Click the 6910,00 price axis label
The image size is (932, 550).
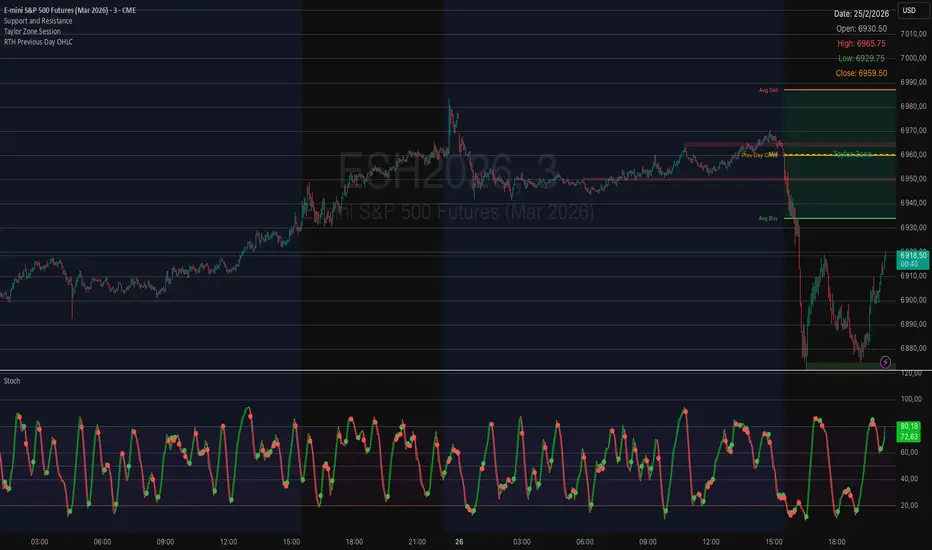[913, 276]
